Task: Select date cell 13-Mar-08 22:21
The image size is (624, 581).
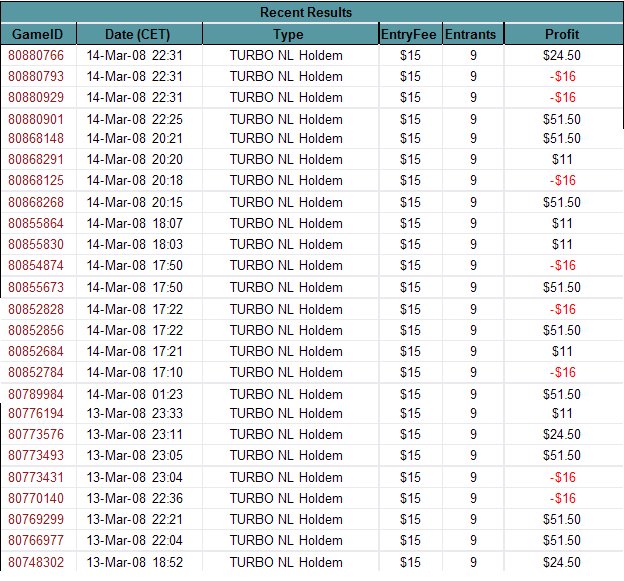Action: pos(135,520)
